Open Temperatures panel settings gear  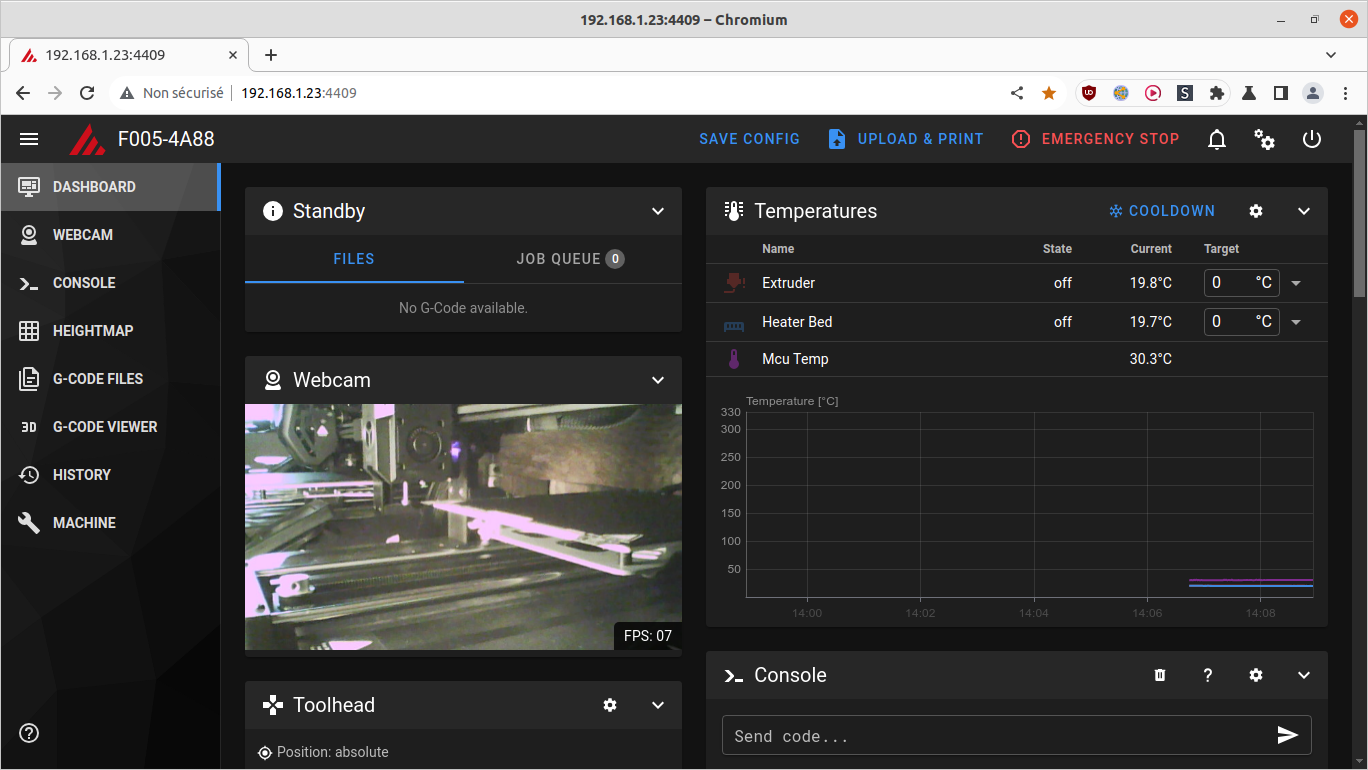point(1256,211)
